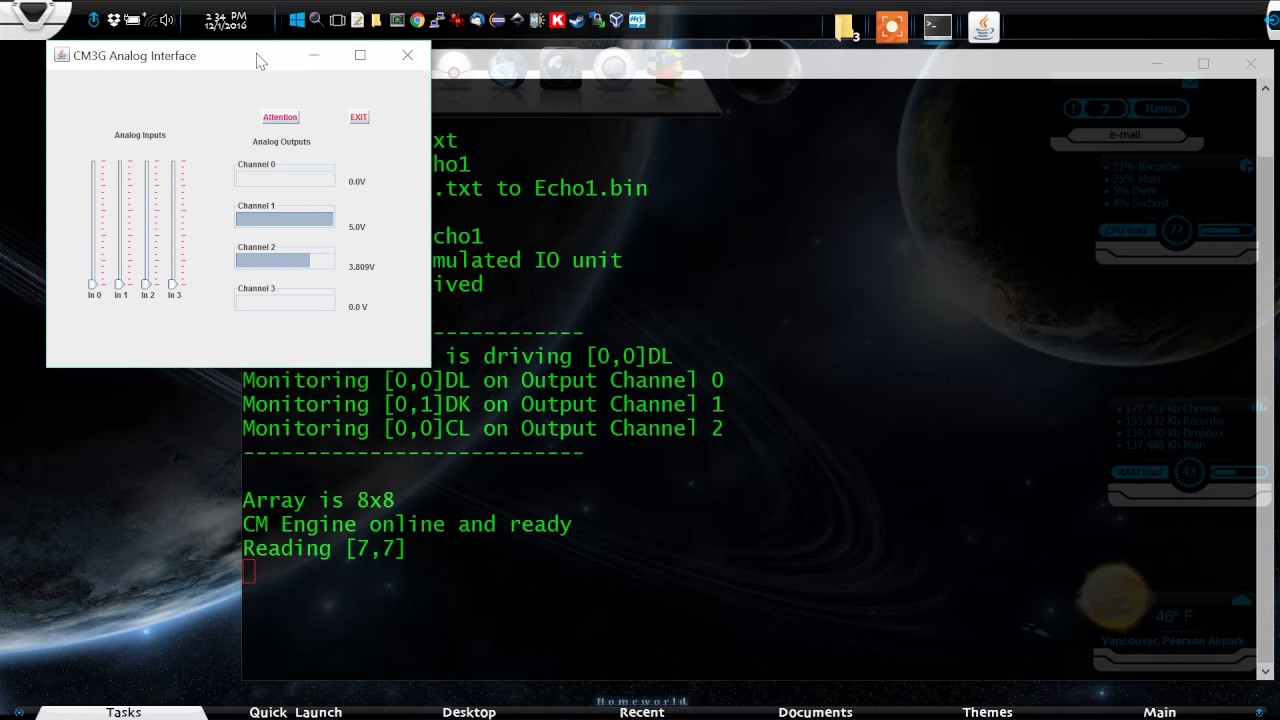Click the Attention button
This screenshot has width=1280, height=720.
280,117
